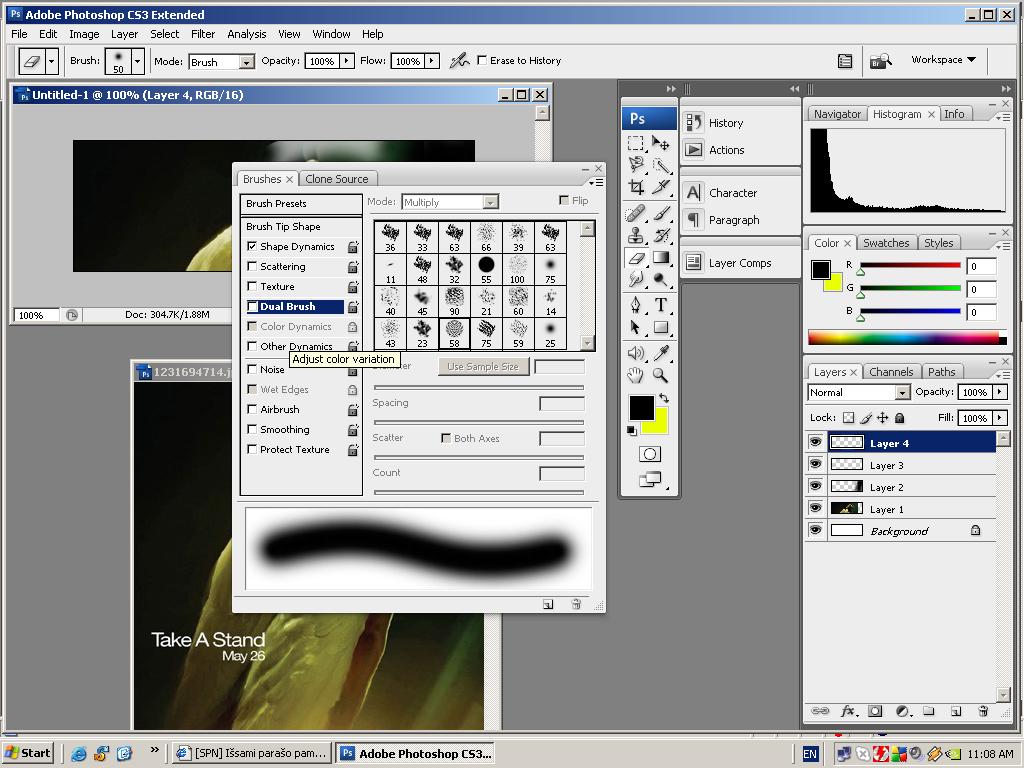Select the Crop tool
This screenshot has height=768, width=1024.
(x=636, y=187)
